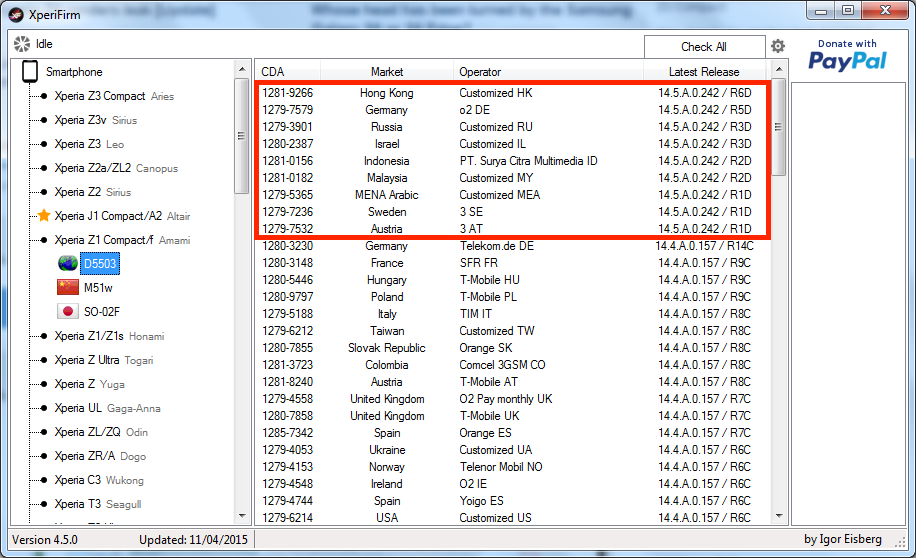Select the Orange SK Slovak Republic row
This screenshot has width=916, height=558.
pos(513,348)
